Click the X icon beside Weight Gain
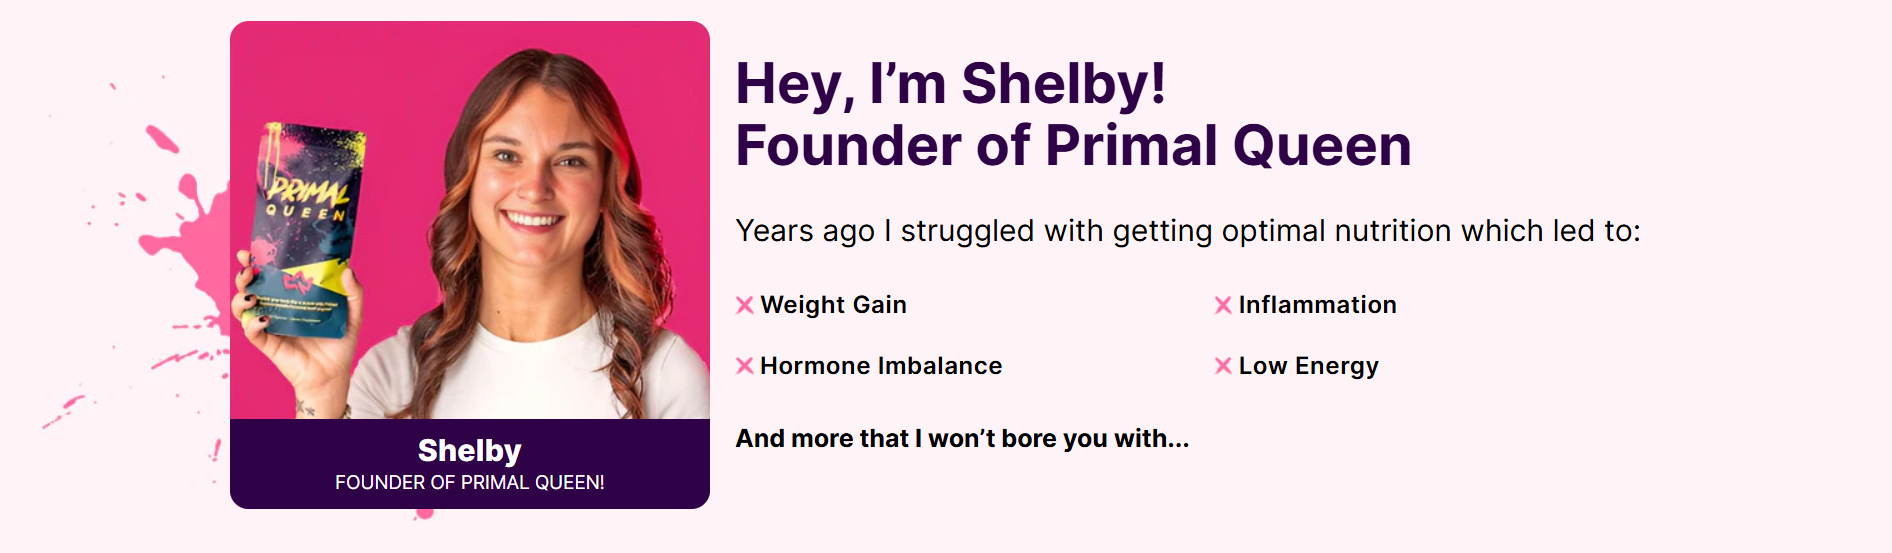1892x553 pixels. (745, 305)
